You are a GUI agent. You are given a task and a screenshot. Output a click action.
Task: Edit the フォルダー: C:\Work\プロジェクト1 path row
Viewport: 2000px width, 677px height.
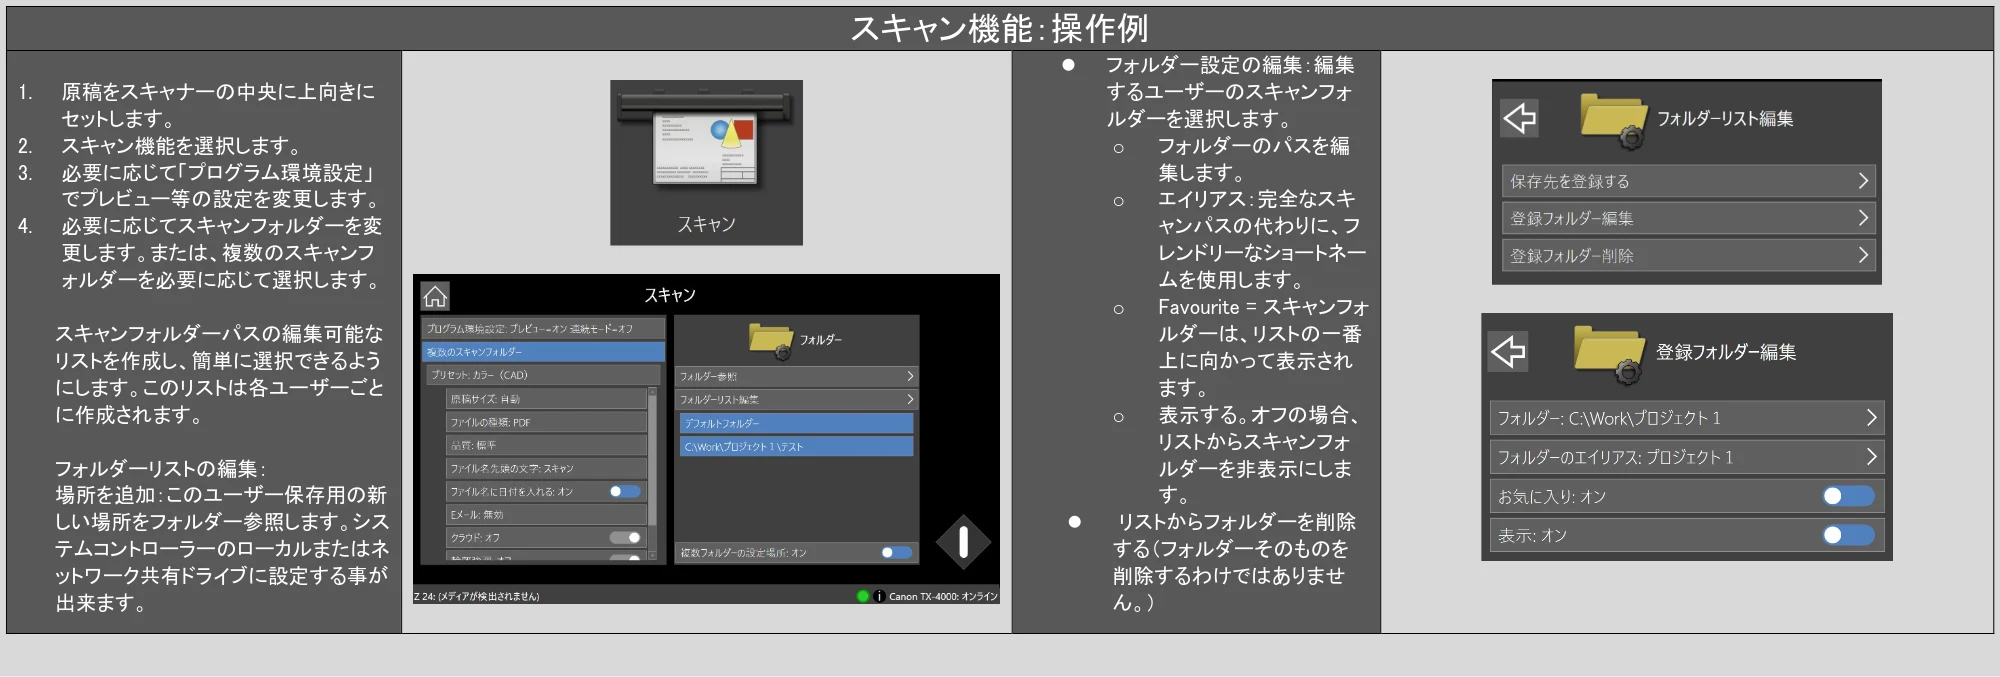(x=1687, y=418)
